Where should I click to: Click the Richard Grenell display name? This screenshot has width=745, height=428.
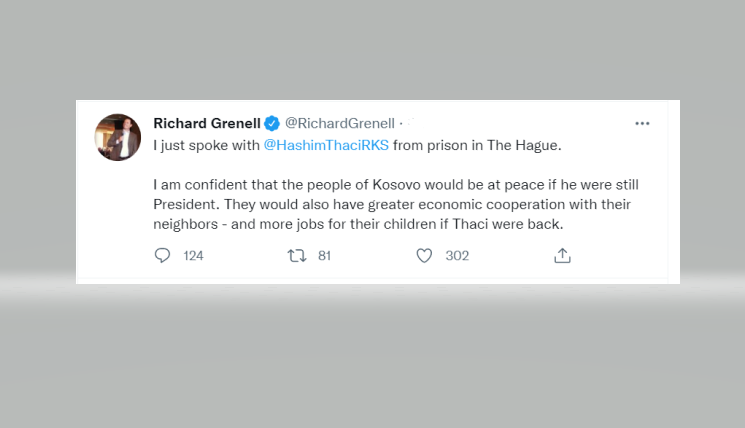pos(206,123)
